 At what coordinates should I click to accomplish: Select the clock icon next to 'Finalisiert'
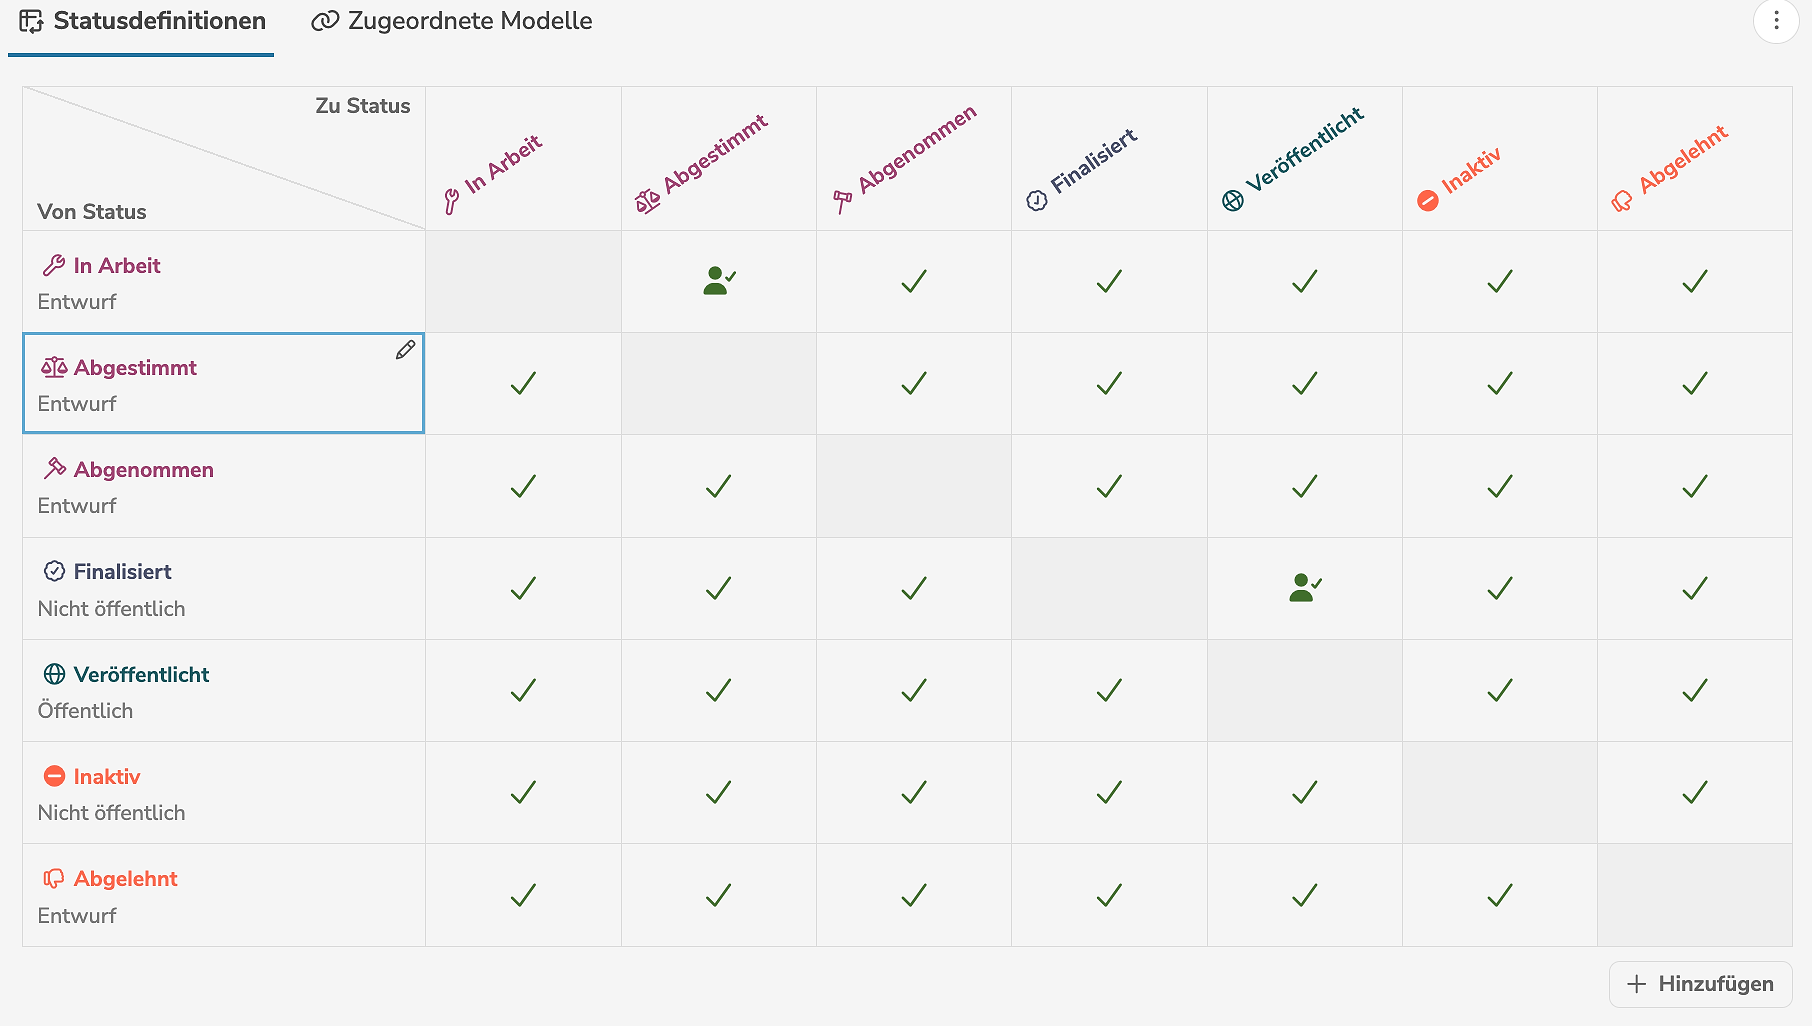(54, 571)
